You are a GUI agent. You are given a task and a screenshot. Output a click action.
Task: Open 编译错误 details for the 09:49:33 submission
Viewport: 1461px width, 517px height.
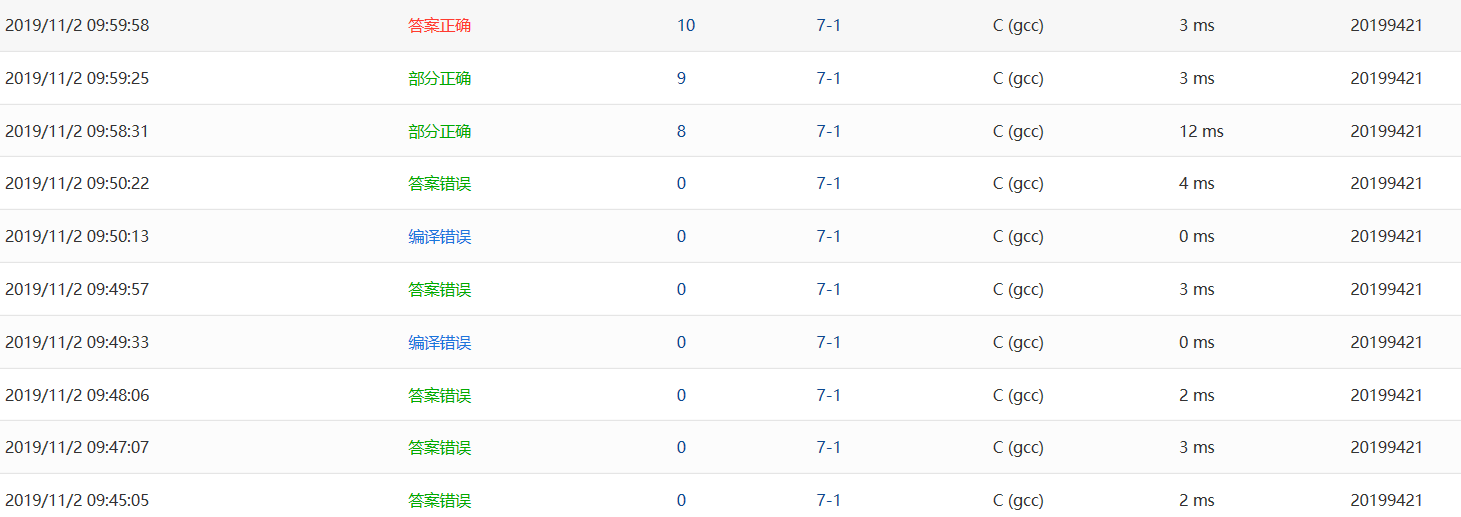pyautogui.click(x=439, y=343)
